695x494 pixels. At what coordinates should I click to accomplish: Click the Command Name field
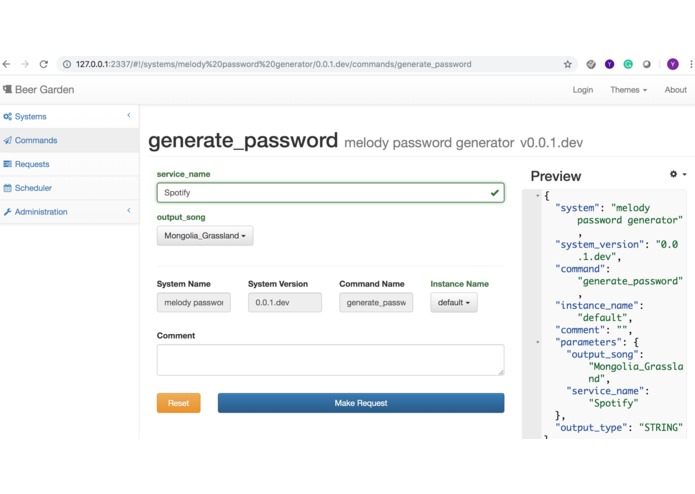376,303
